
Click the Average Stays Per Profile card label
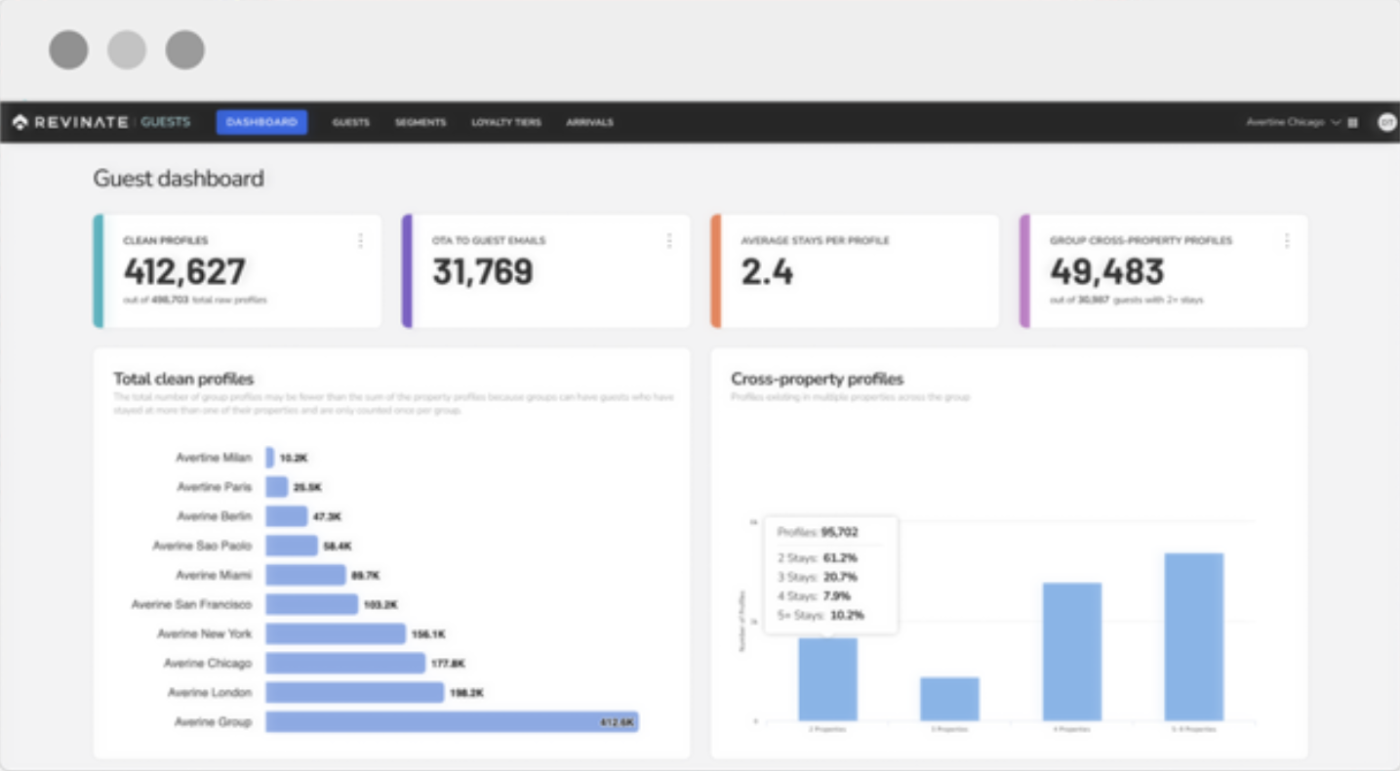(x=815, y=241)
